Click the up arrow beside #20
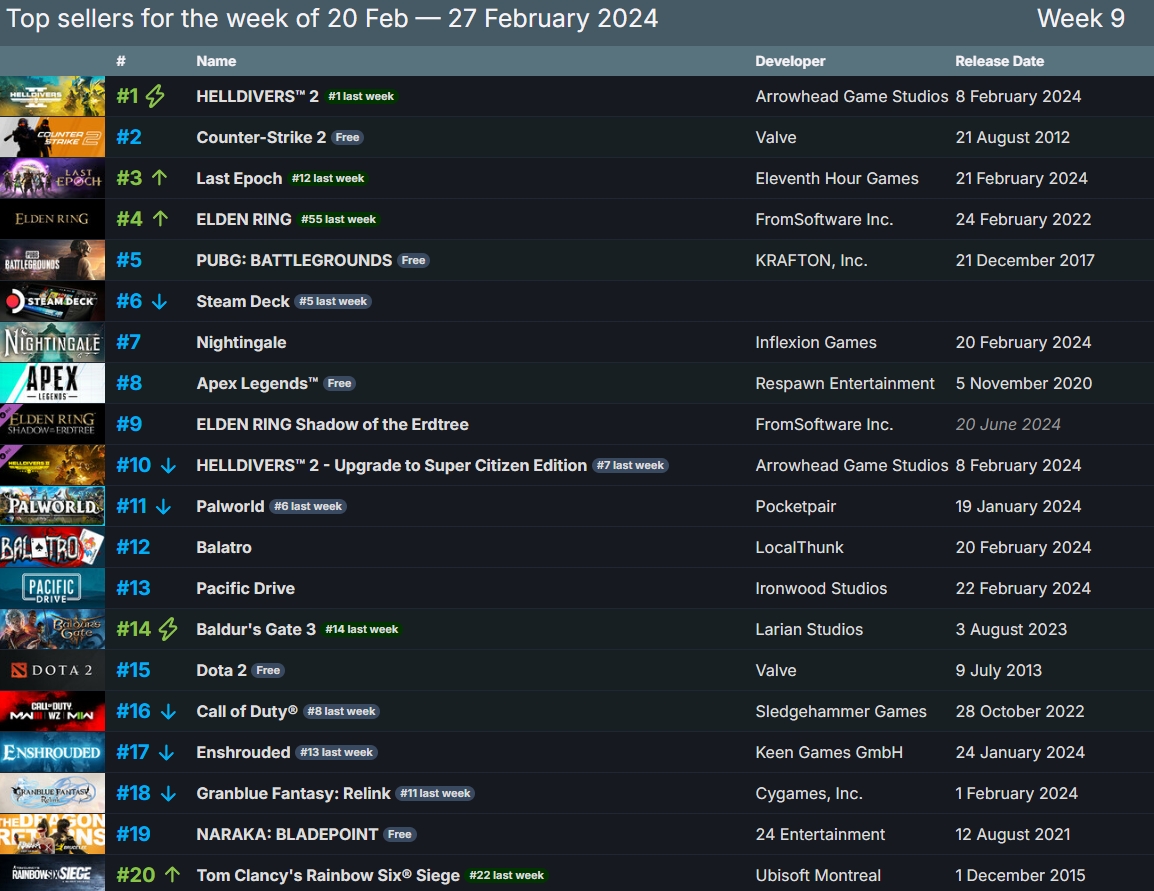Viewport: 1154px width, 891px height. coord(172,874)
